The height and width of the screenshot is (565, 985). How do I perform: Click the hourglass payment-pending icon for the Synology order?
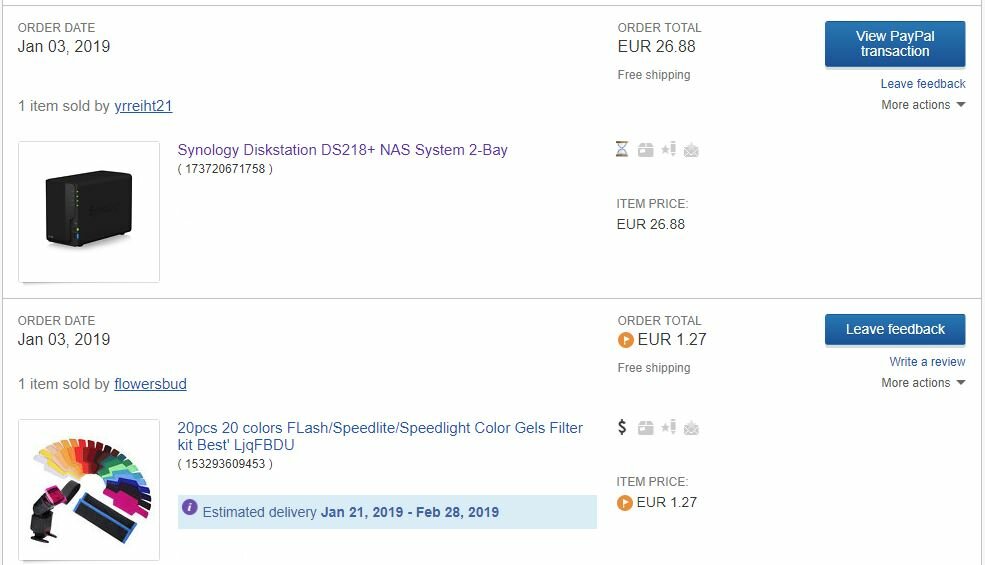pos(622,150)
